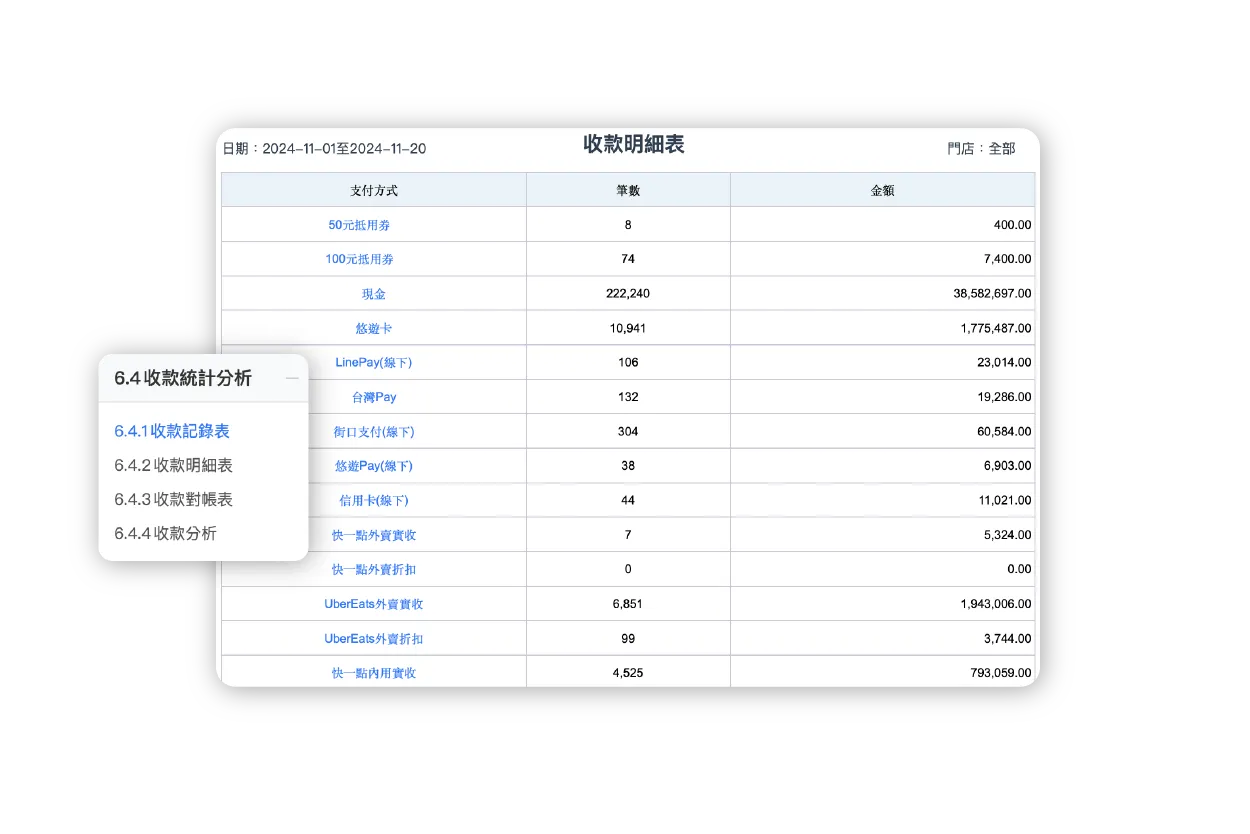Image resolution: width=1250 pixels, height=834 pixels.
Task: Open 6.4.4 收款分析 menu item
Action: [165, 533]
